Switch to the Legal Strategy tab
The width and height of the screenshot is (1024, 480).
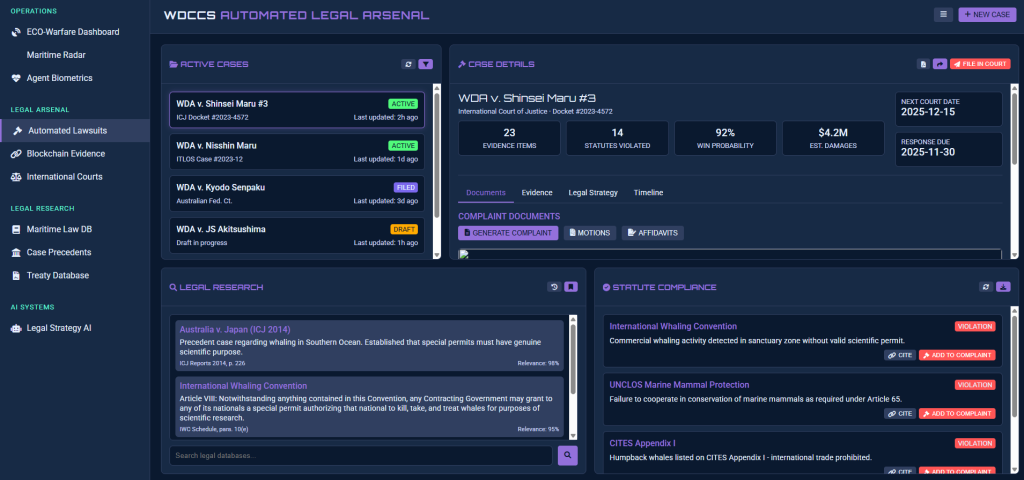point(593,192)
